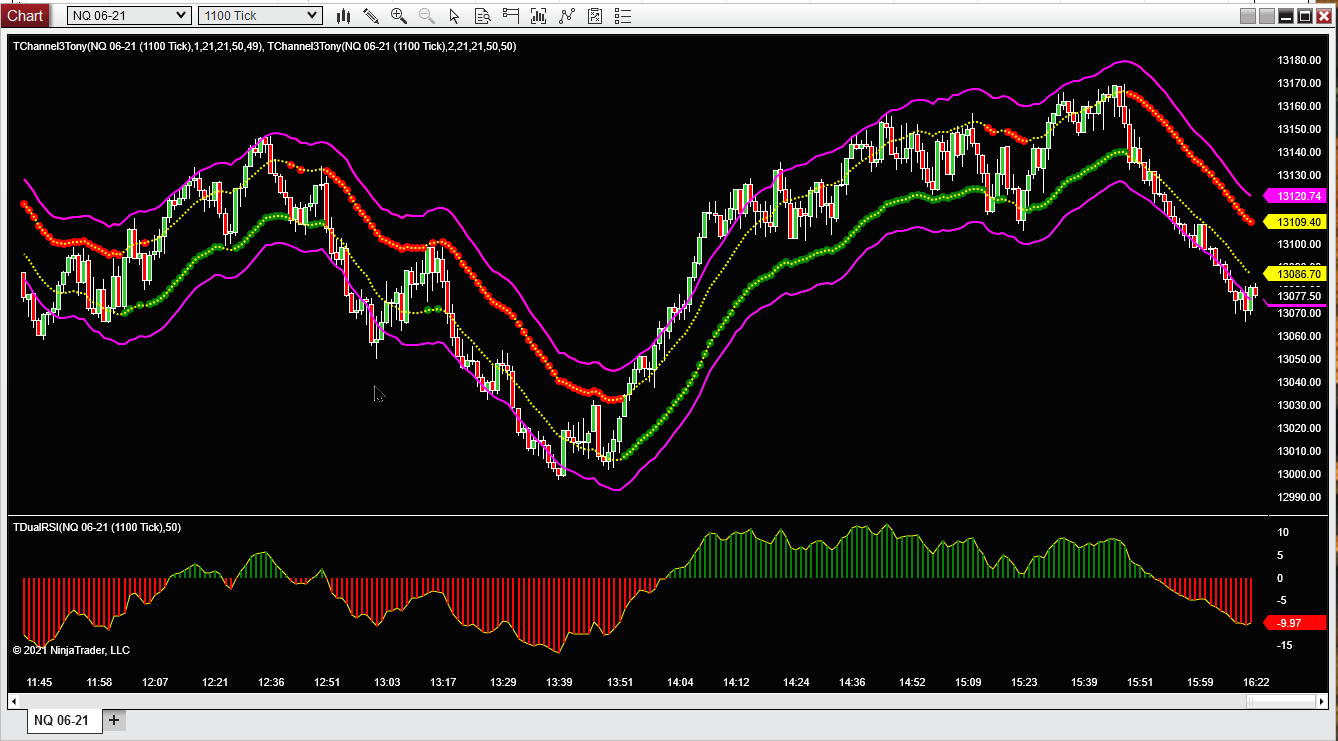Open the Chart Trader icon
The image size is (1338, 741).
coord(511,15)
